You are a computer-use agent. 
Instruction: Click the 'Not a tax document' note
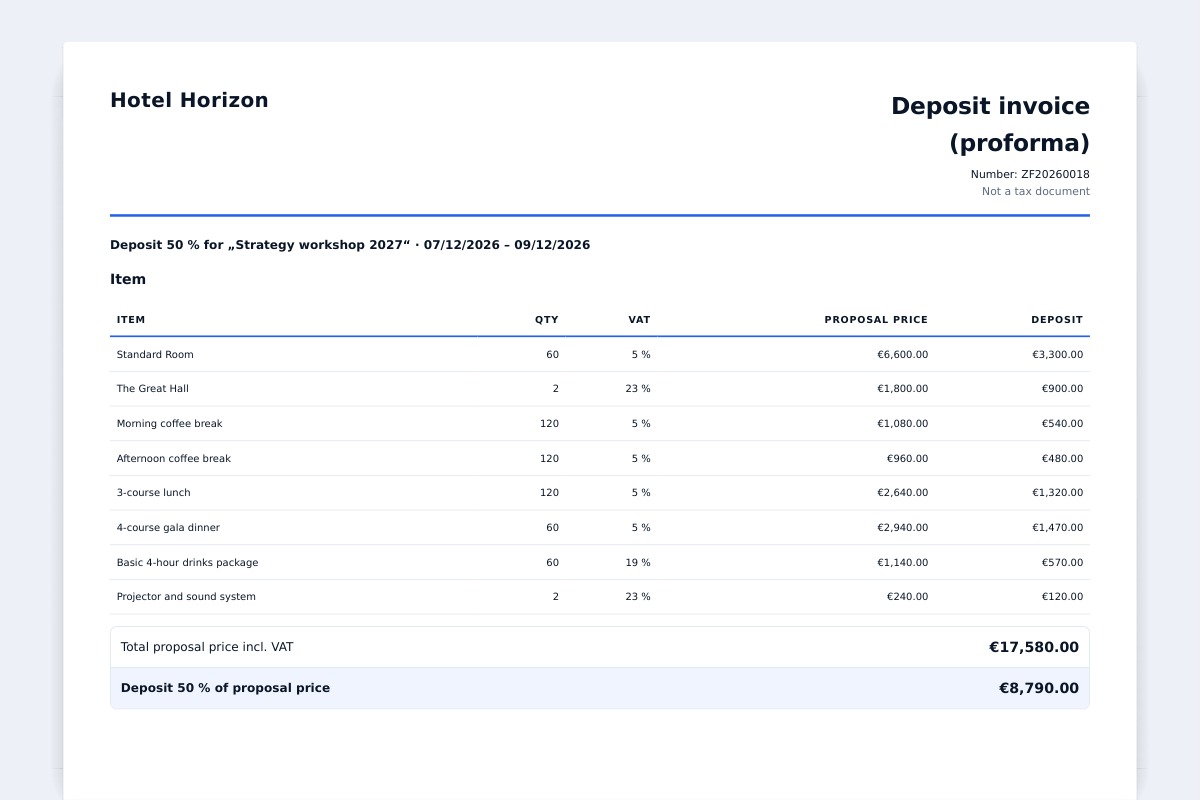click(x=1036, y=191)
